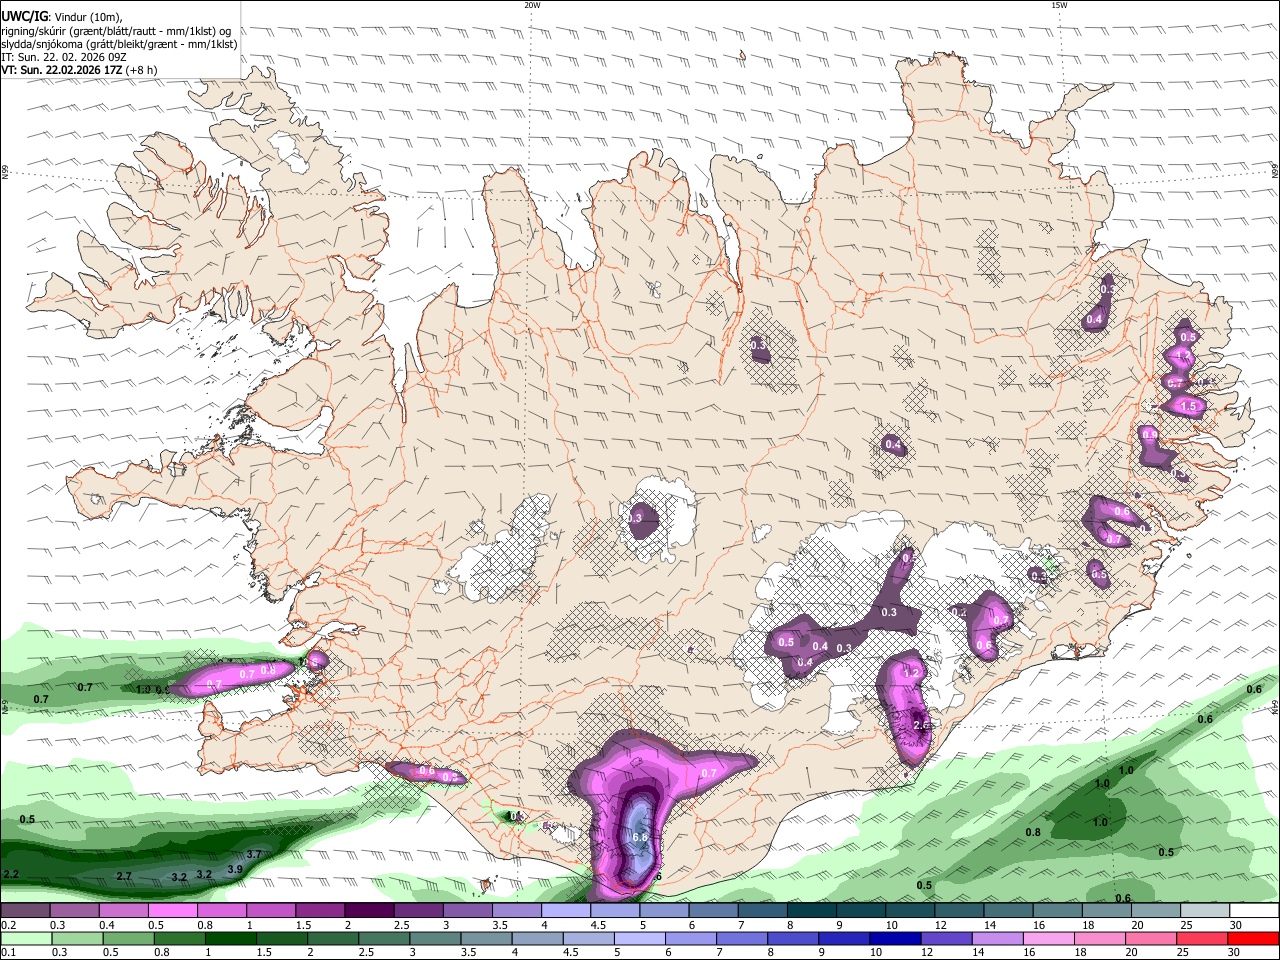Select the palest green 0.1 rain swatch
This screenshot has width=1280, height=960.
tap(26, 938)
